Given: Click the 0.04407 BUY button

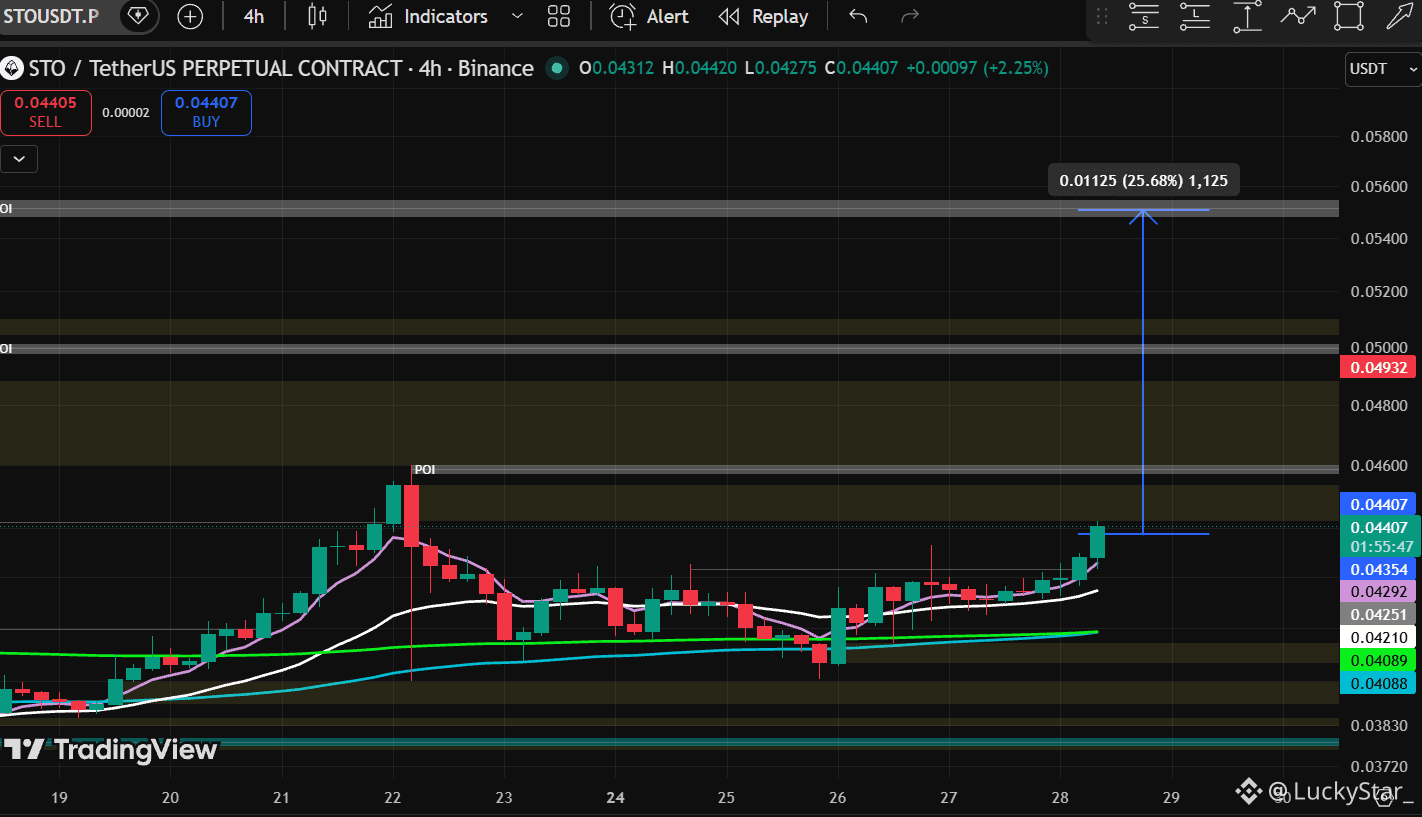Looking at the screenshot, I should click(206, 112).
